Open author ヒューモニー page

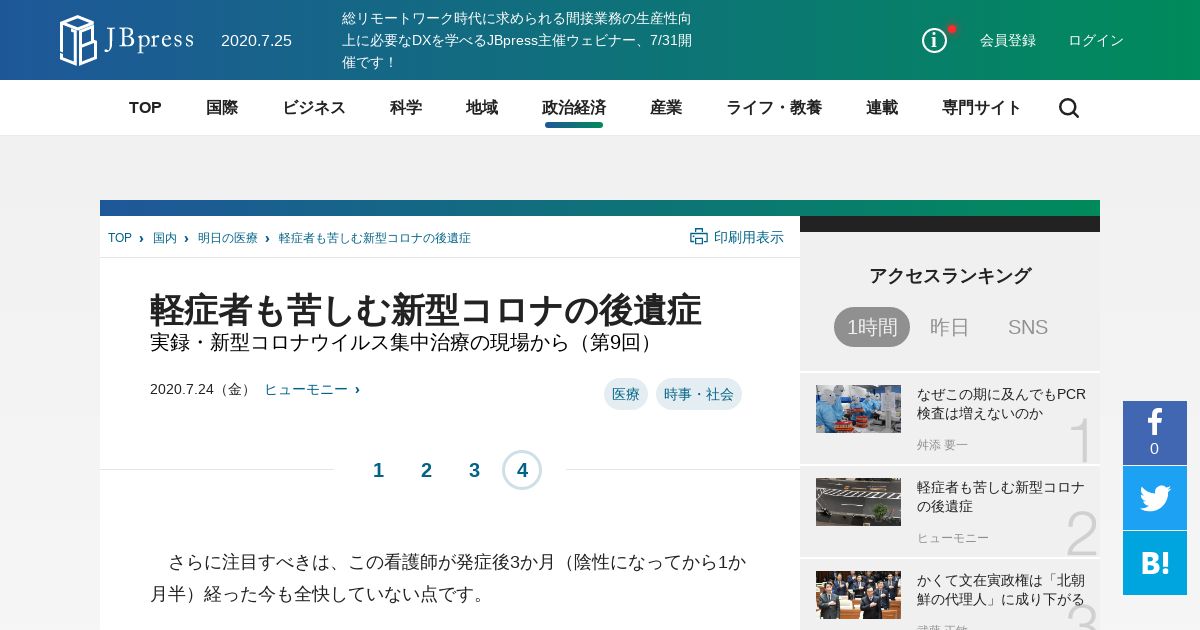(x=306, y=389)
